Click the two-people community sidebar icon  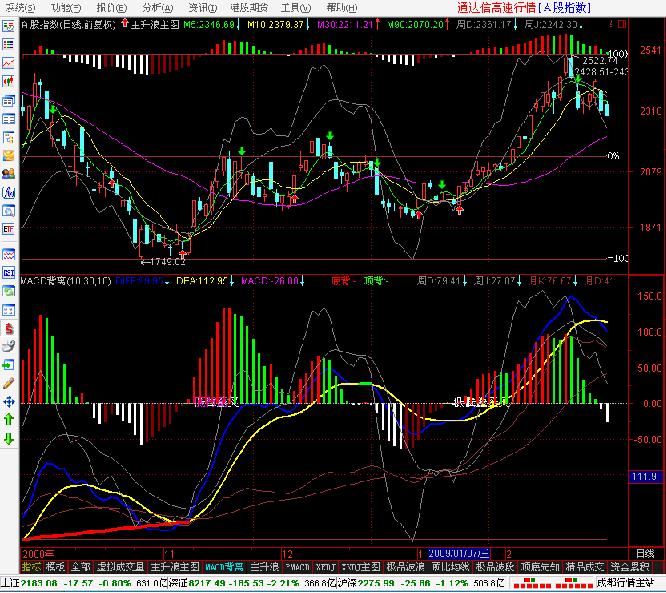pos(8,174)
